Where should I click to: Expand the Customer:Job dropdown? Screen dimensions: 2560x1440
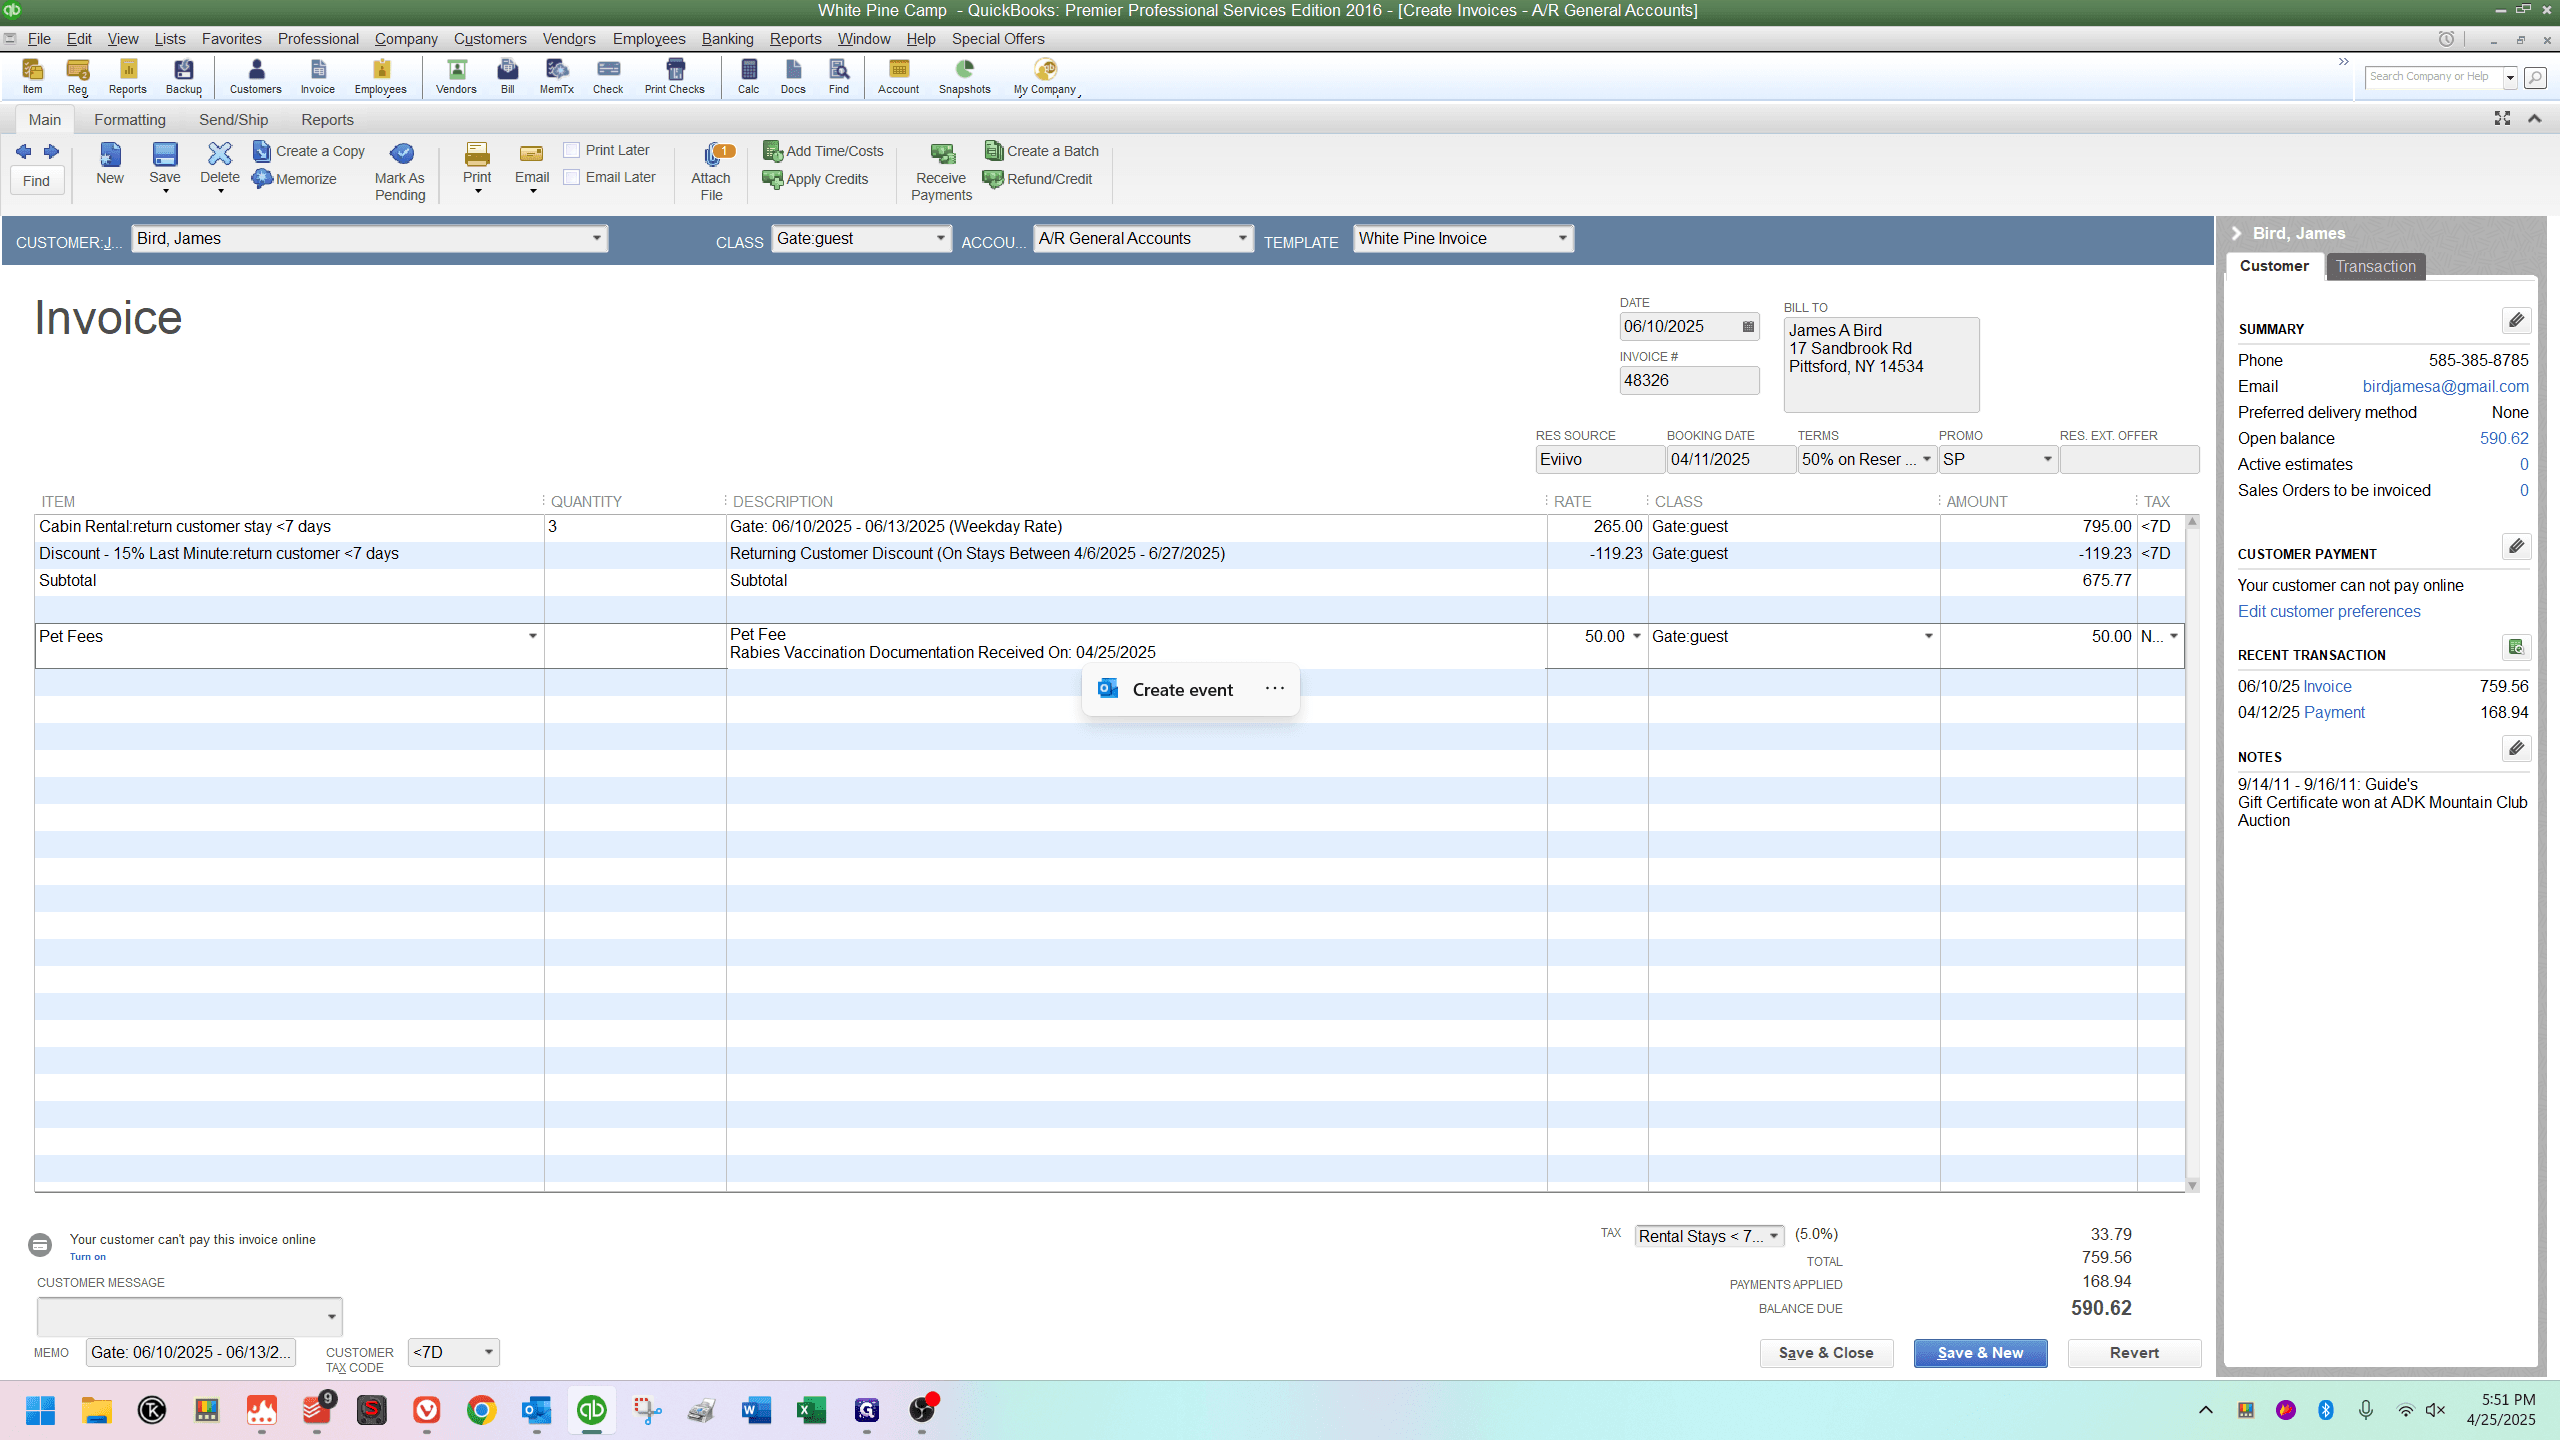pos(596,239)
